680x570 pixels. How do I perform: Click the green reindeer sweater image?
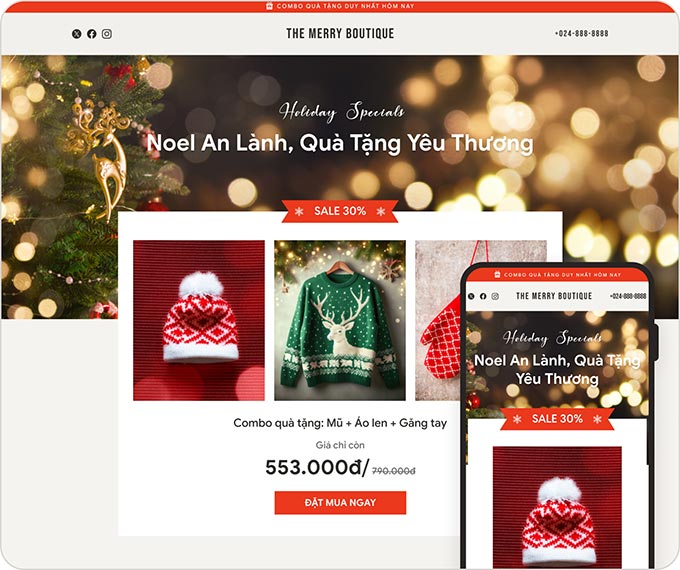[x=340, y=320]
